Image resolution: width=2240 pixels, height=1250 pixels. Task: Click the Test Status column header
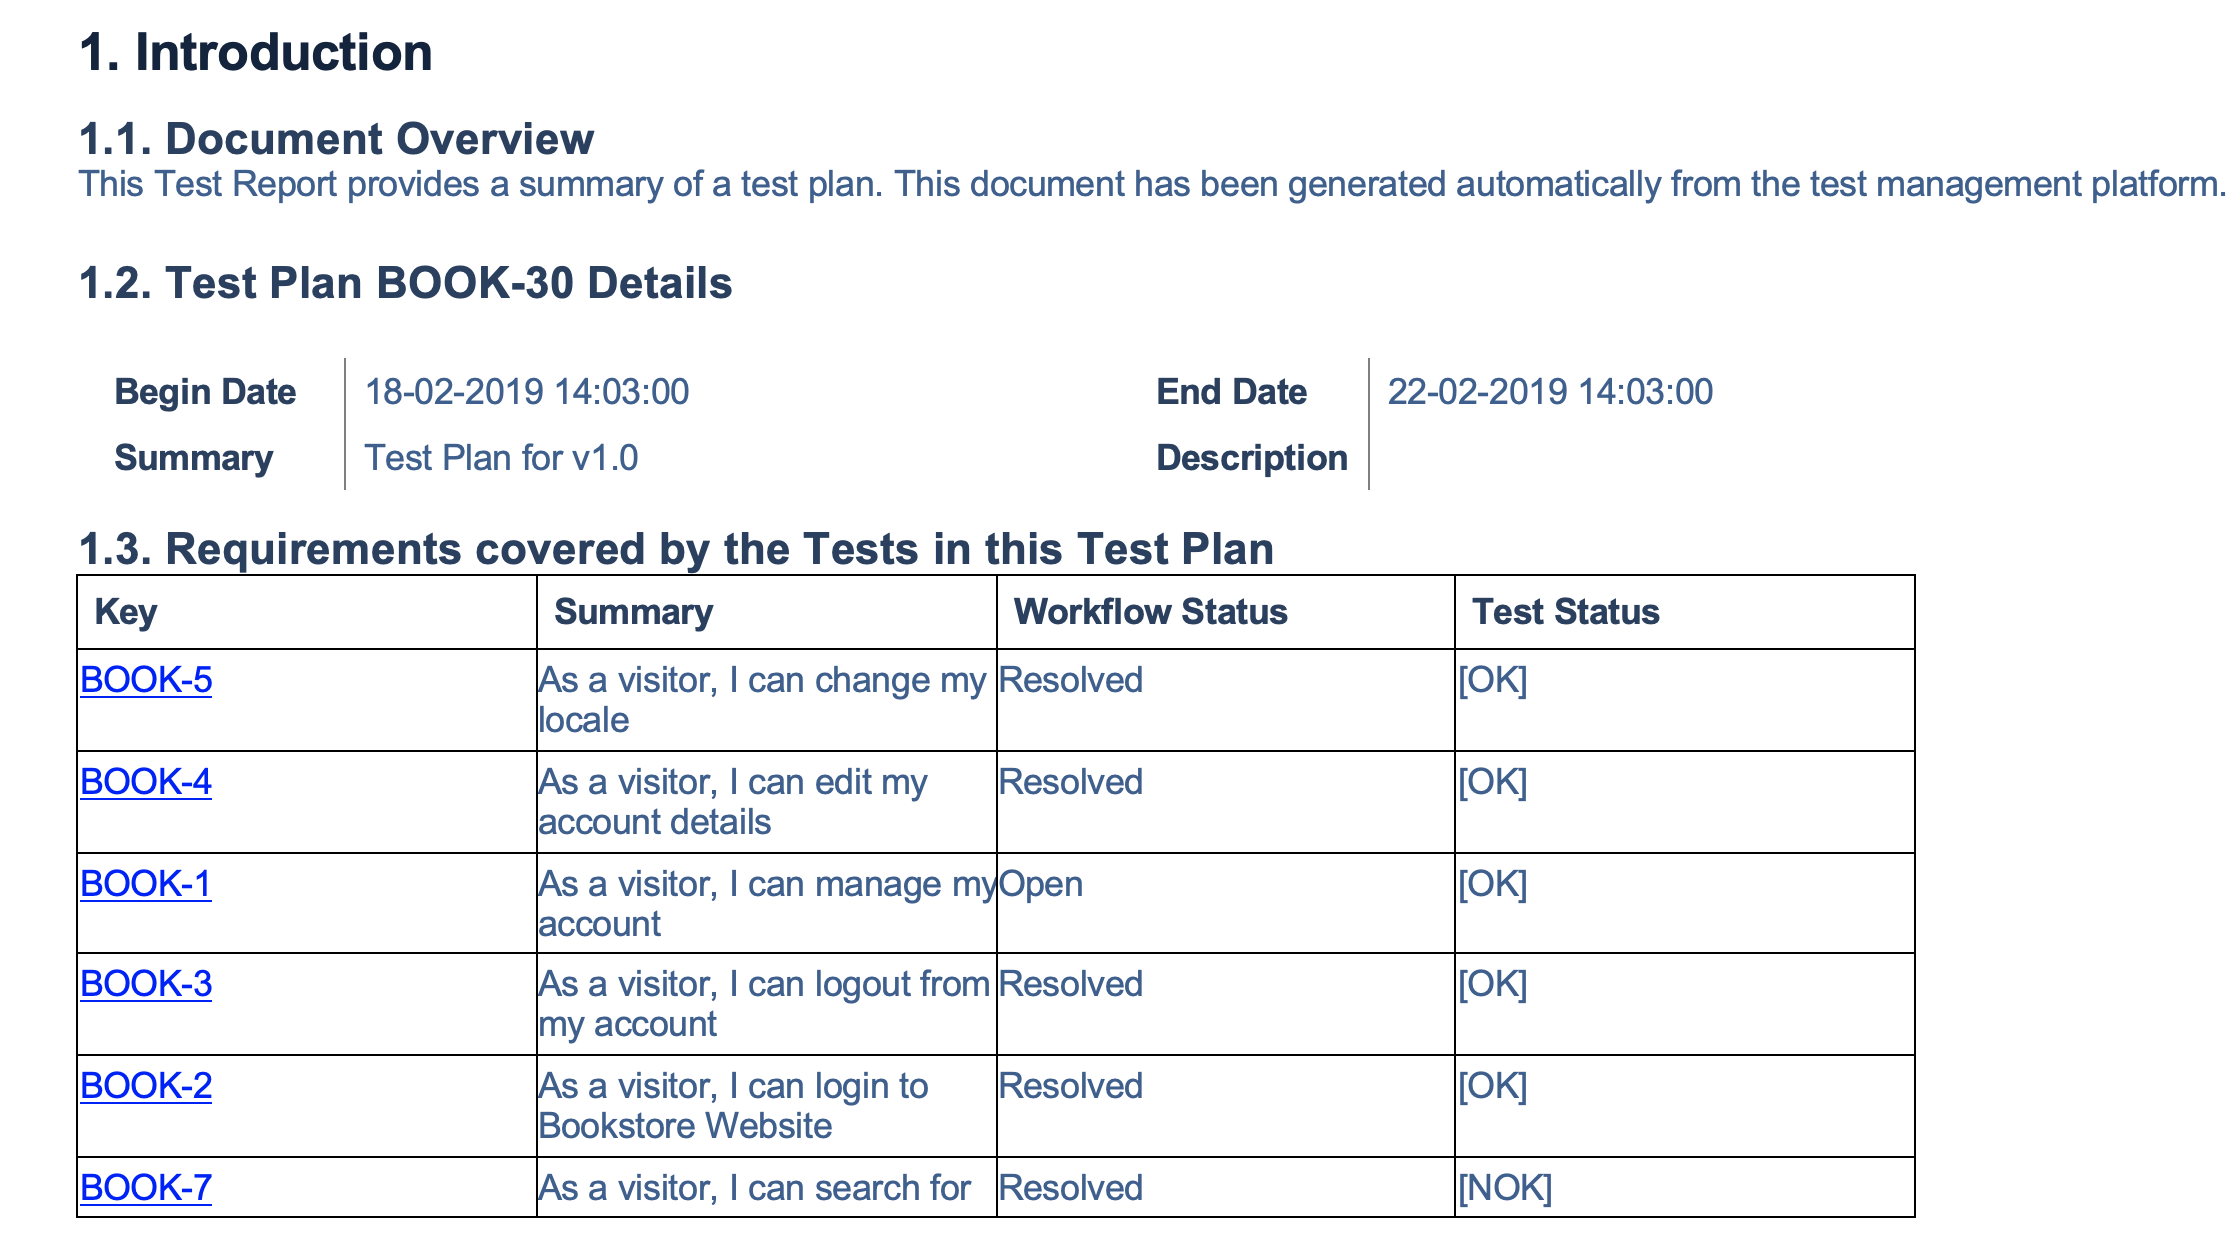pos(1566,612)
